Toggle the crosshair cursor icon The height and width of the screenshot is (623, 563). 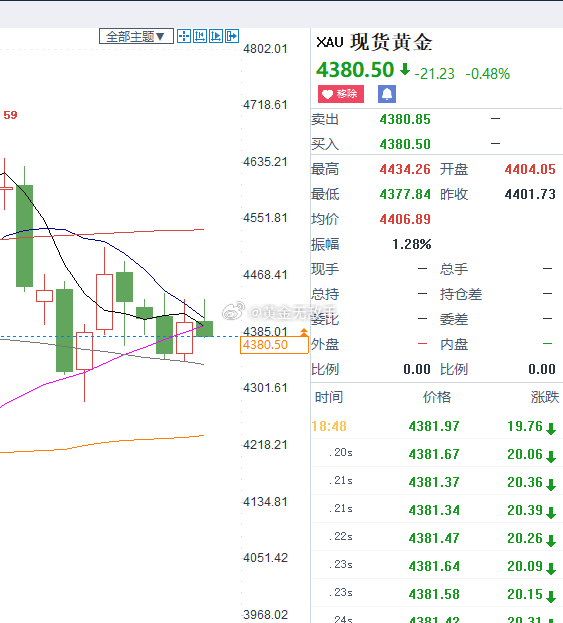point(184,36)
